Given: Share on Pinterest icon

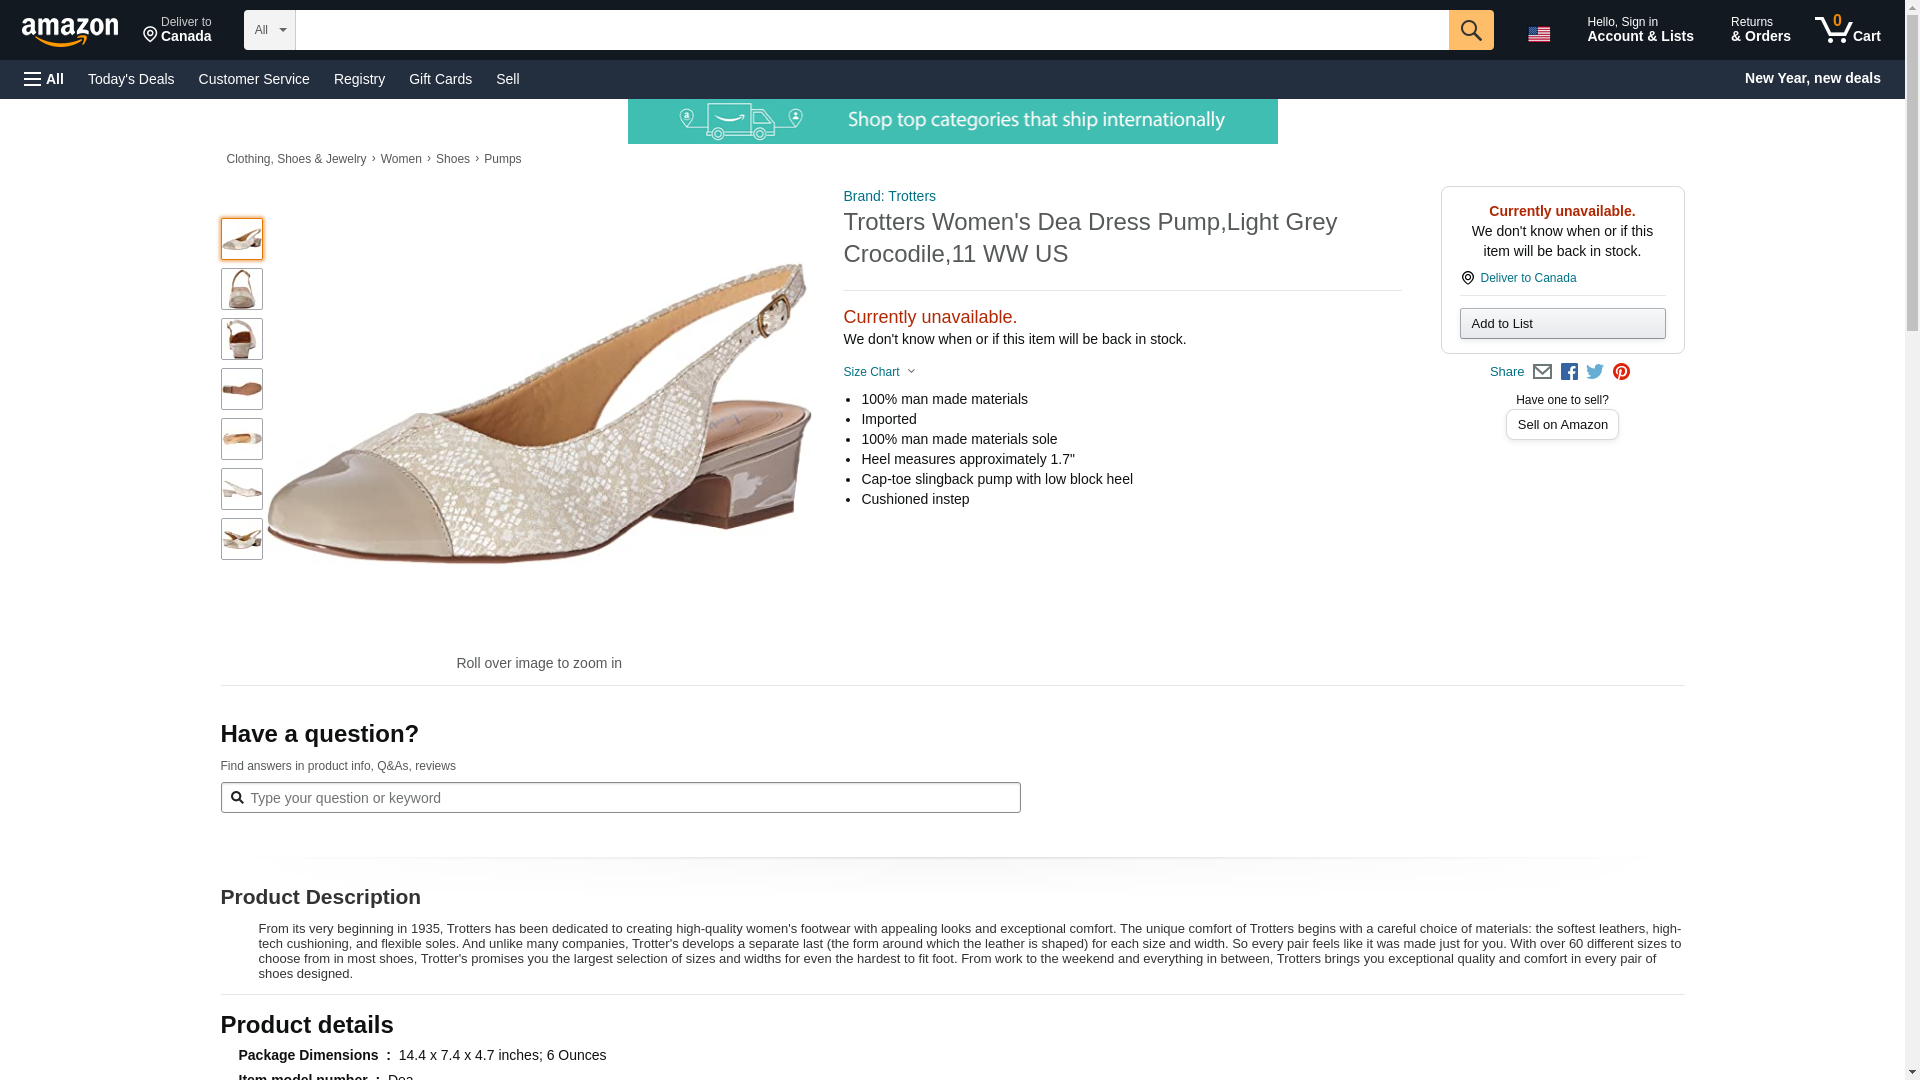Looking at the screenshot, I should point(1621,372).
